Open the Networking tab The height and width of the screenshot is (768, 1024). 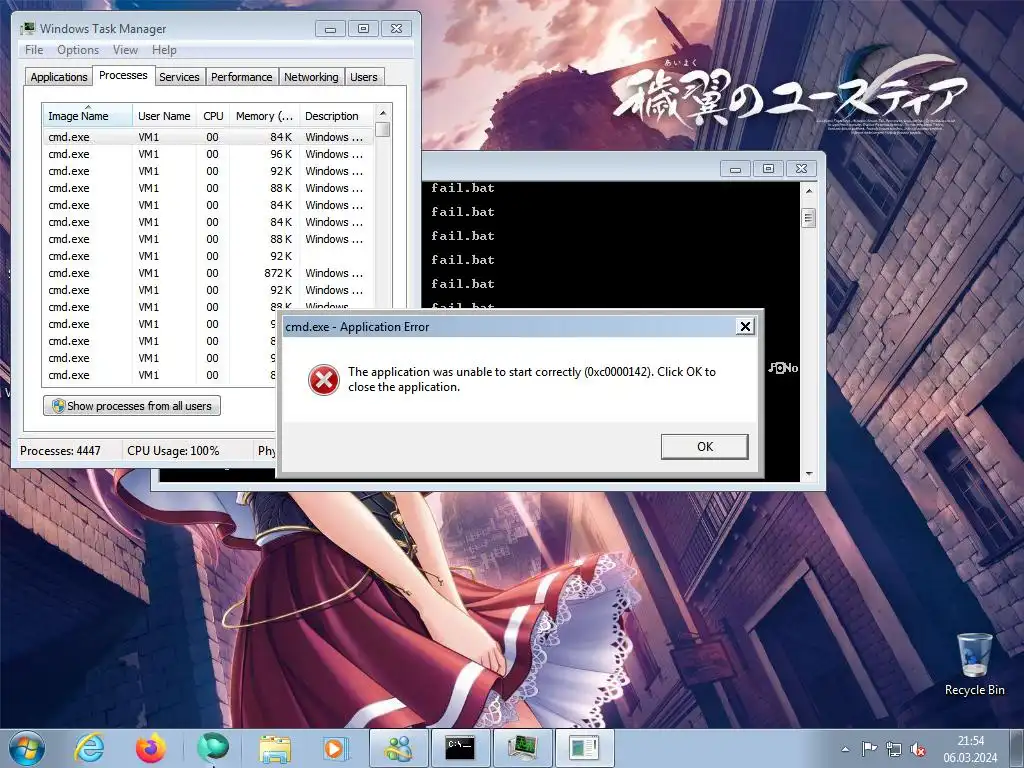[x=311, y=77]
